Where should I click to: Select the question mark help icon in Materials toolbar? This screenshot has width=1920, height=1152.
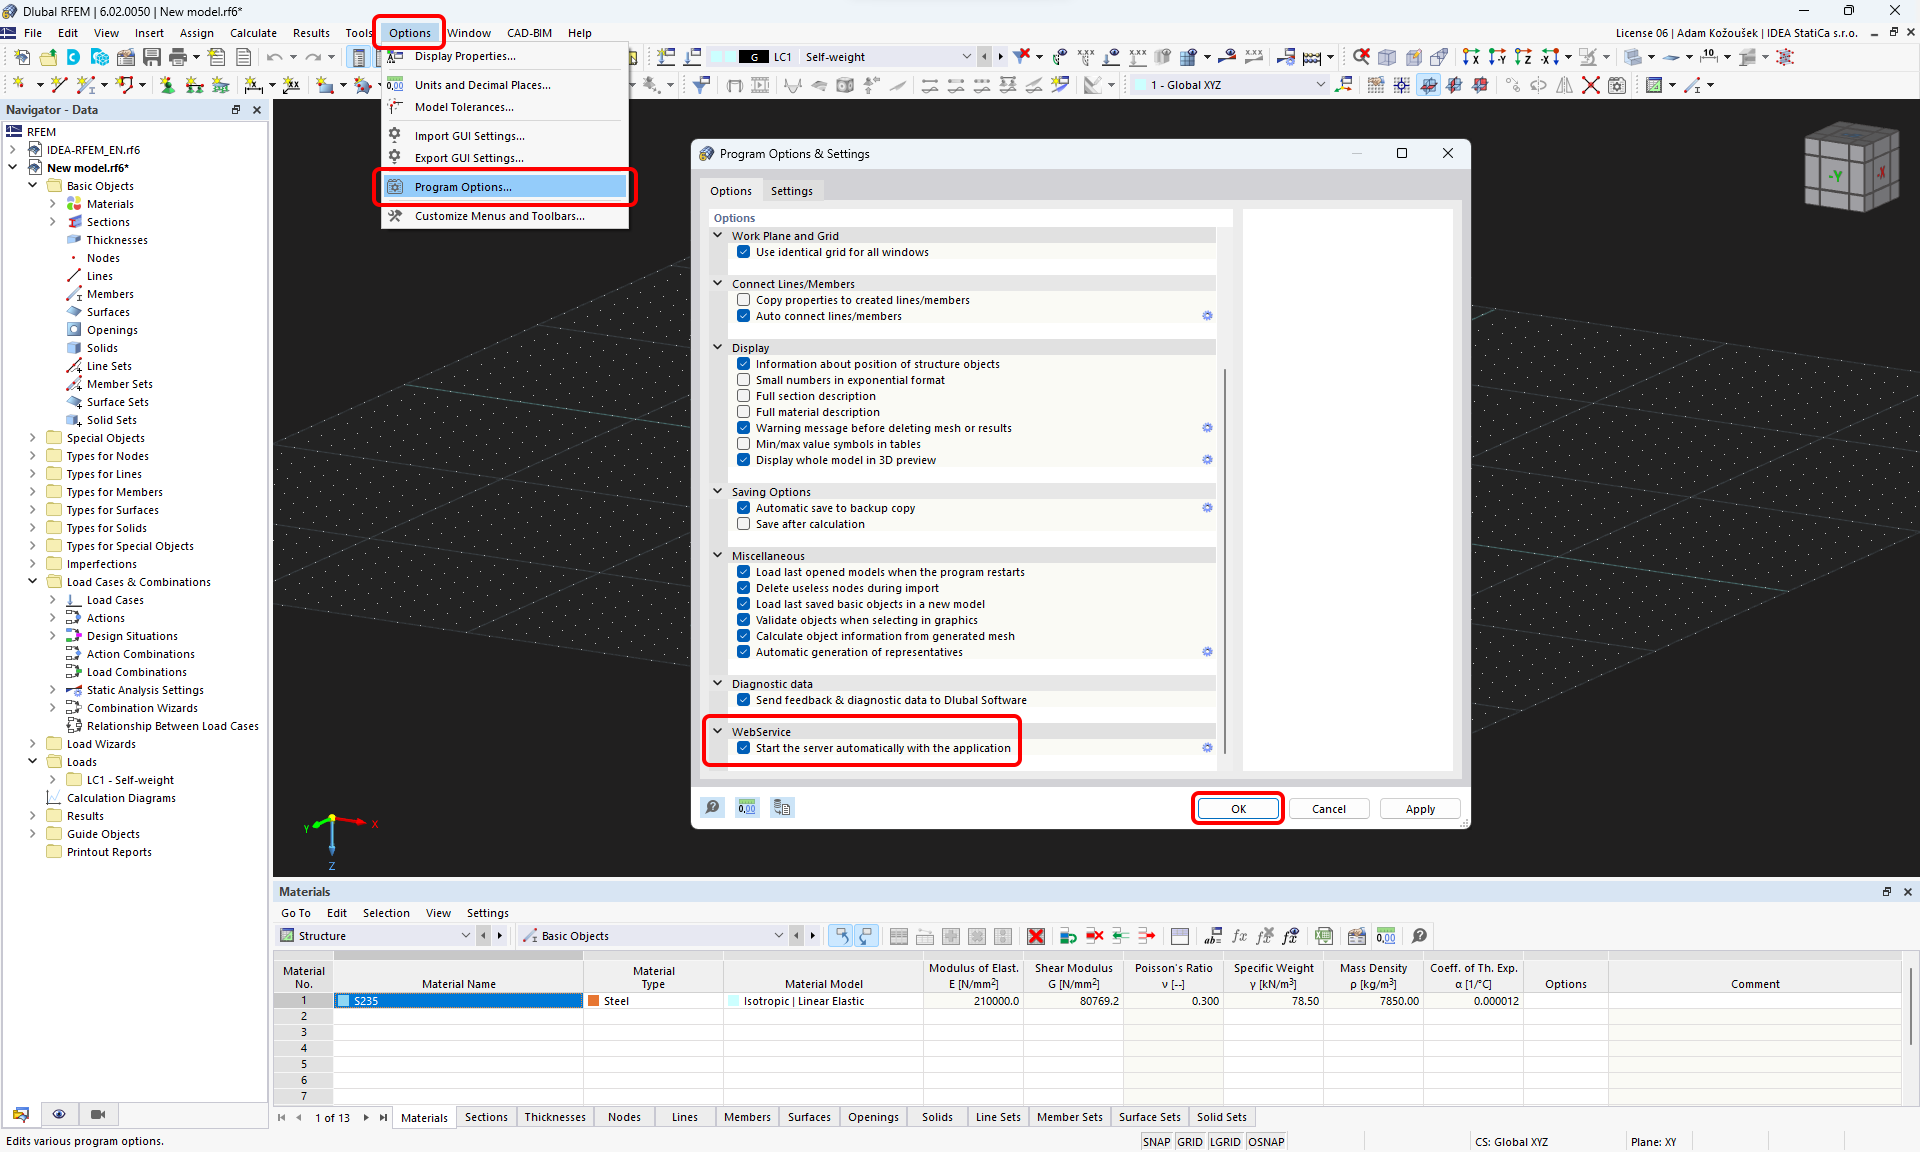(x=1419, y=936)
